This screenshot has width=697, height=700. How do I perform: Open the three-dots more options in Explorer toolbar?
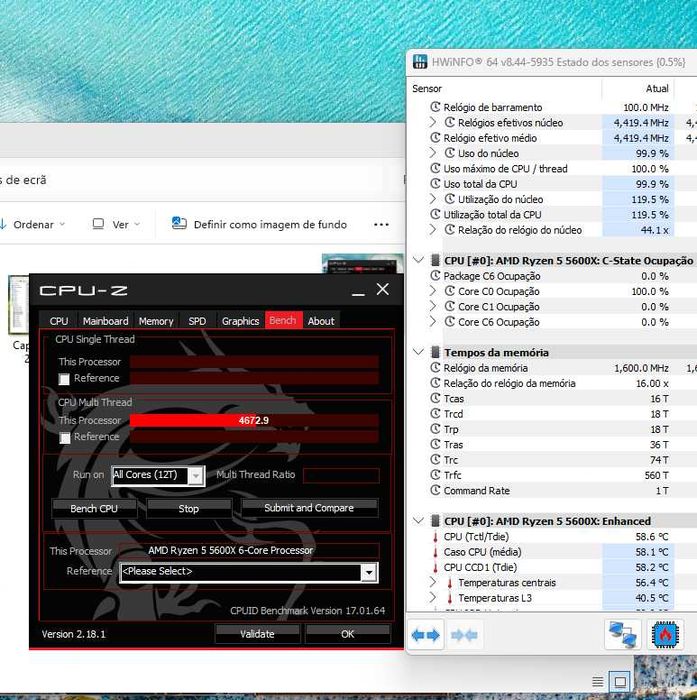point(381,225)
